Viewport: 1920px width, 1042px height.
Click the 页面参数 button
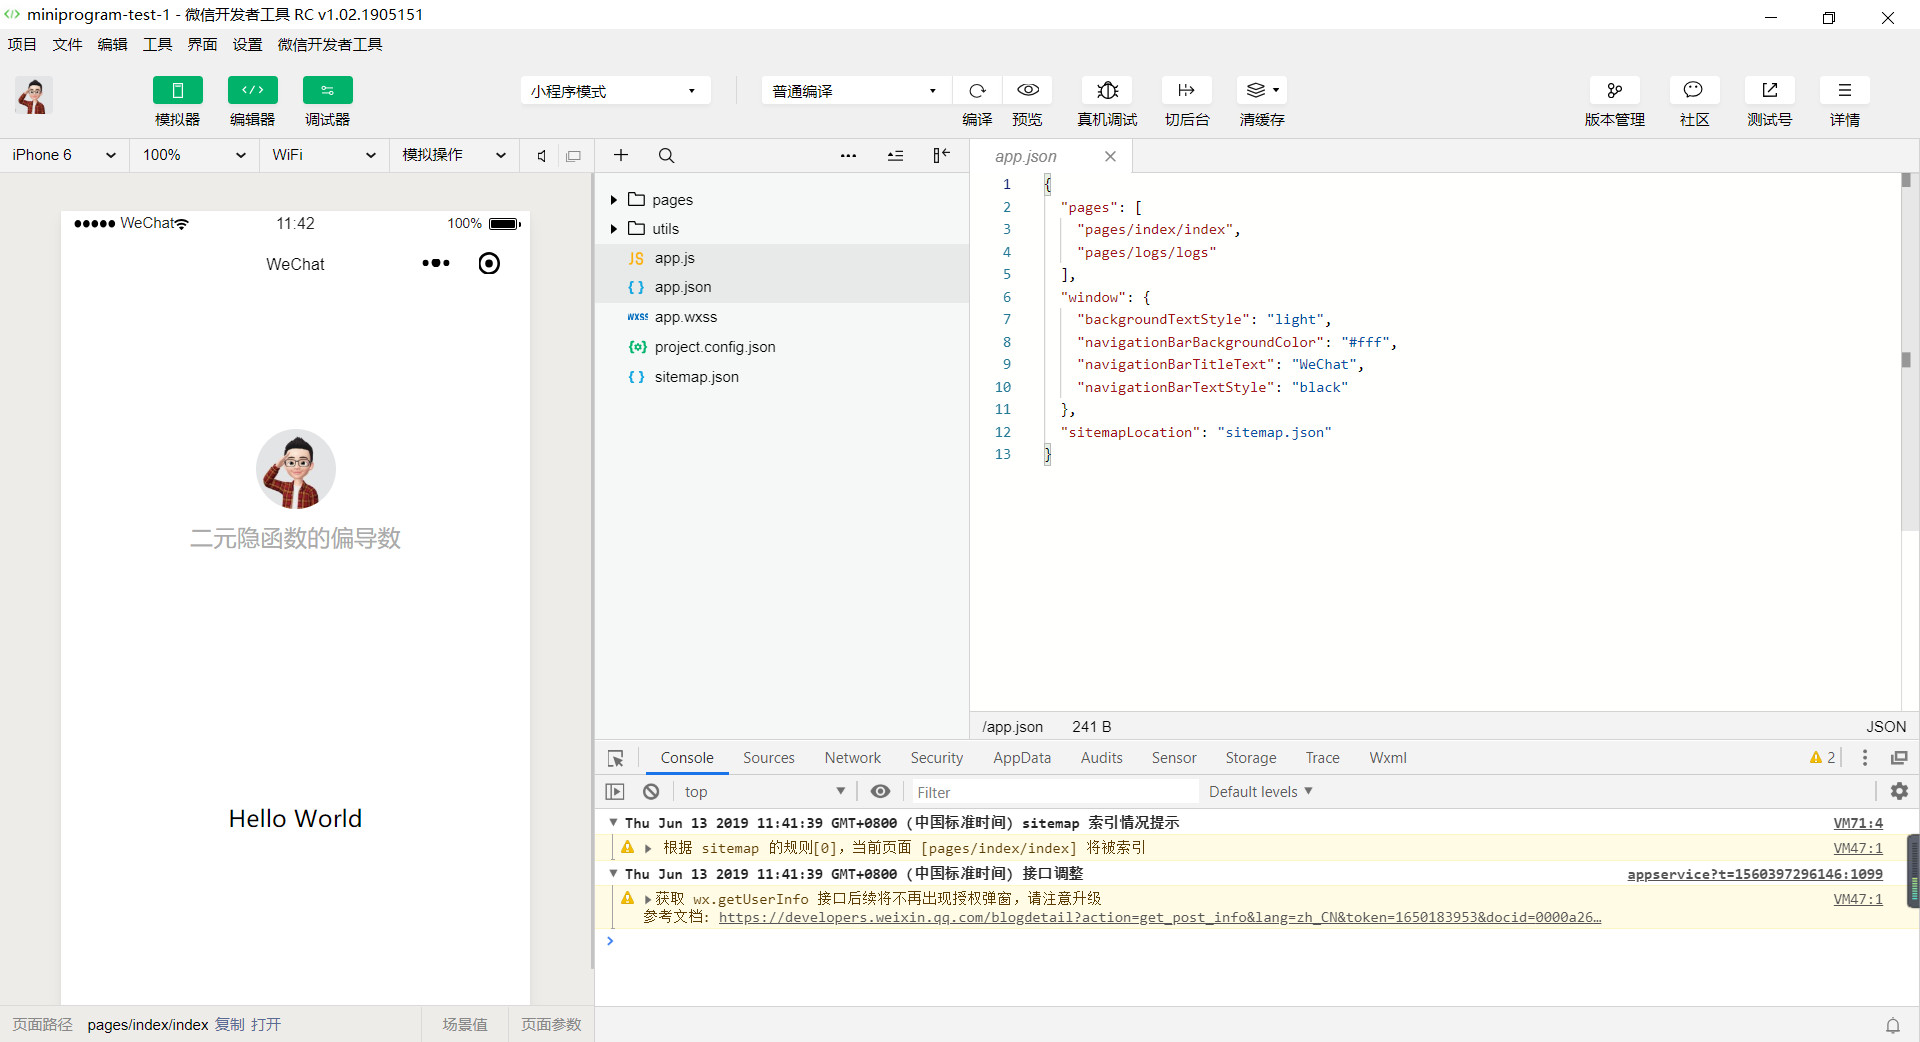[551, 1024]
